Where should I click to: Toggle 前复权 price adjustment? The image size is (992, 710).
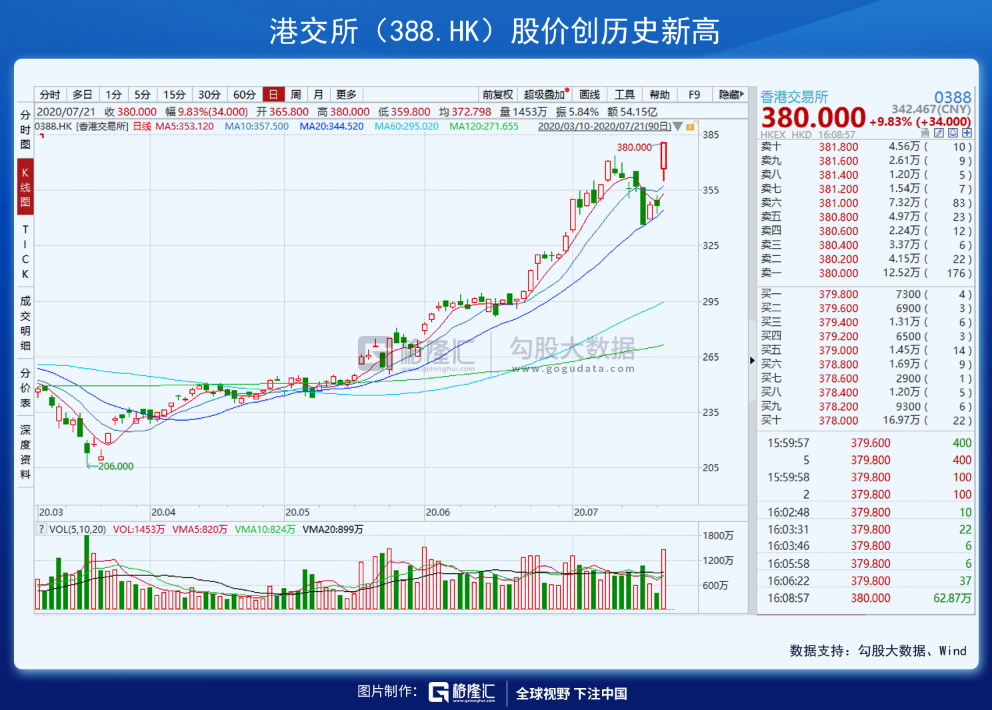coord(497,94)
